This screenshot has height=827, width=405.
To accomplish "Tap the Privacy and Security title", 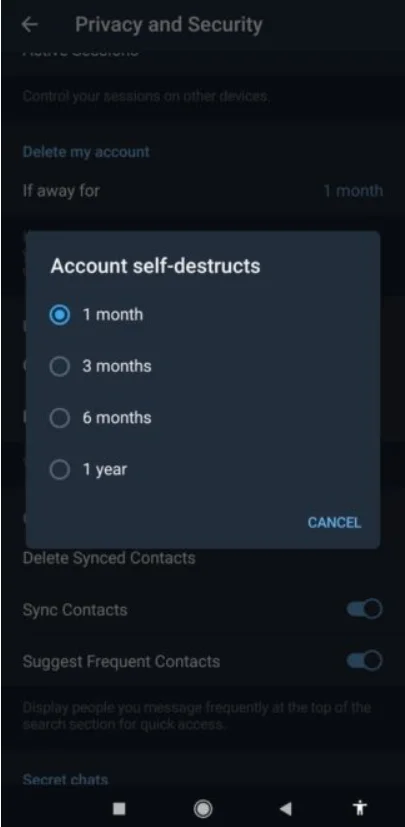I will click(168, 25).
